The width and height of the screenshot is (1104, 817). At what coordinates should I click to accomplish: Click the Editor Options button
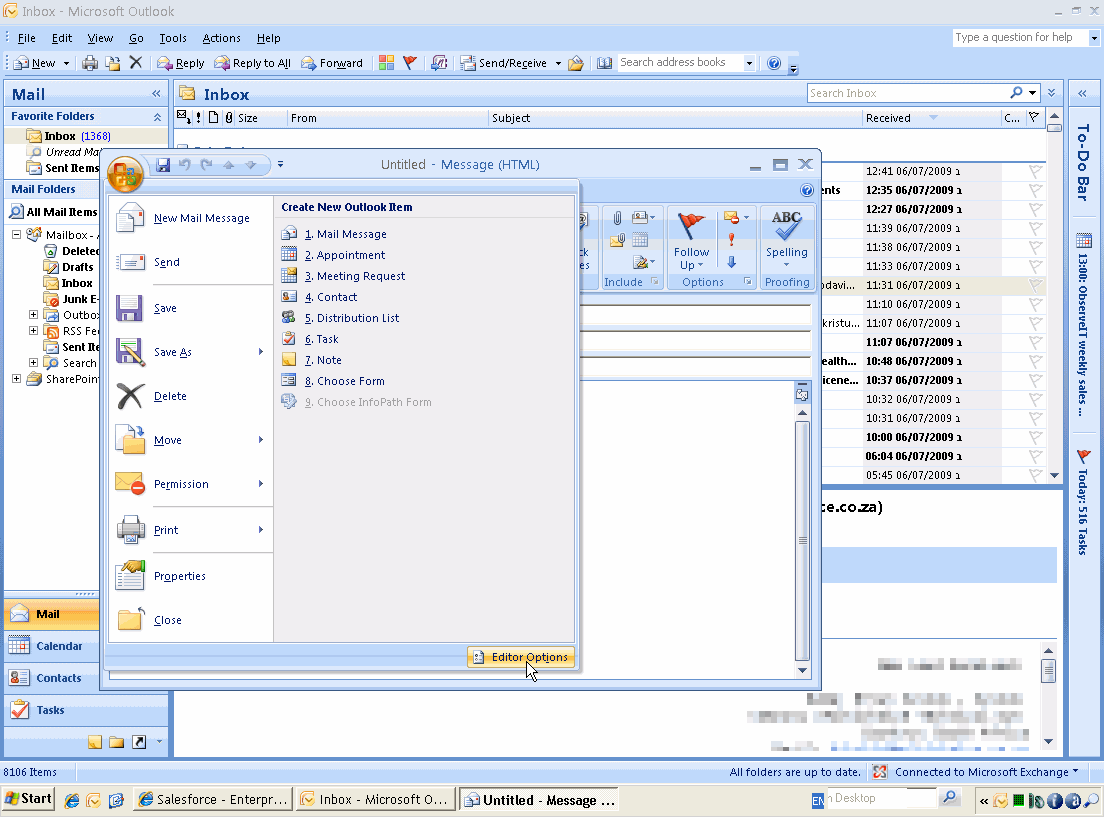click(x=521, y=657)
